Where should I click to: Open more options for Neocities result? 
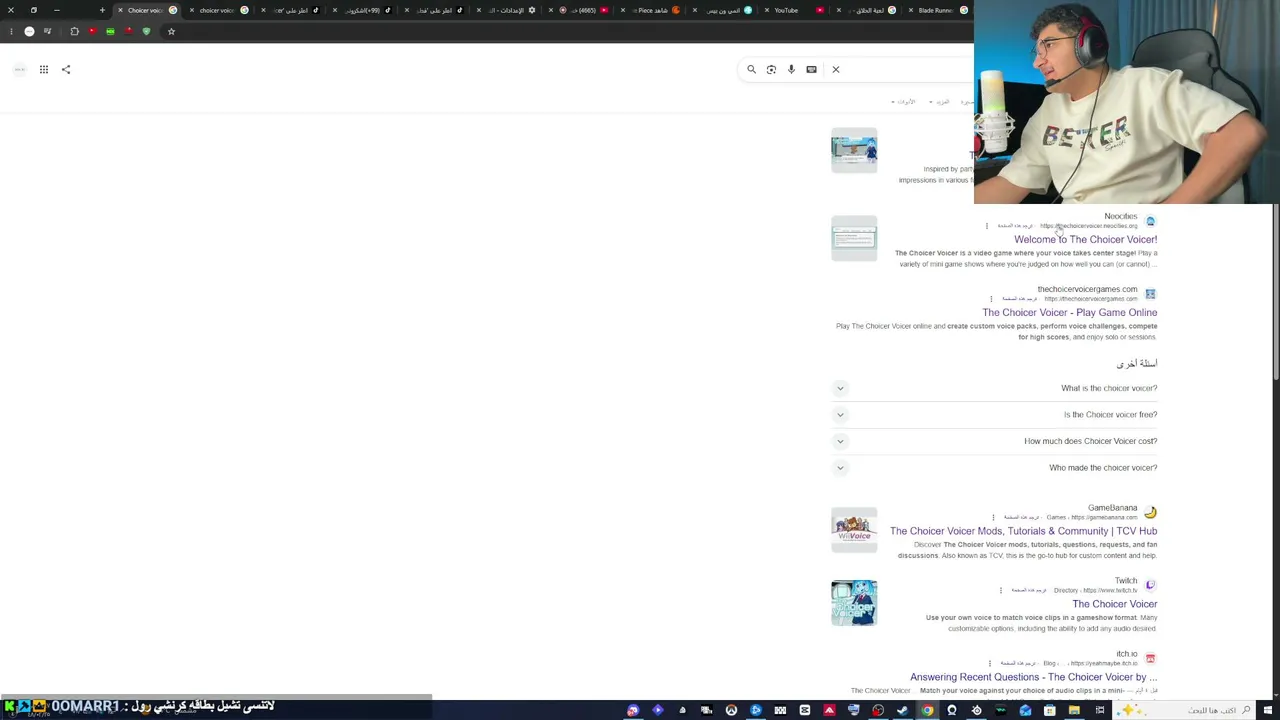987,226
